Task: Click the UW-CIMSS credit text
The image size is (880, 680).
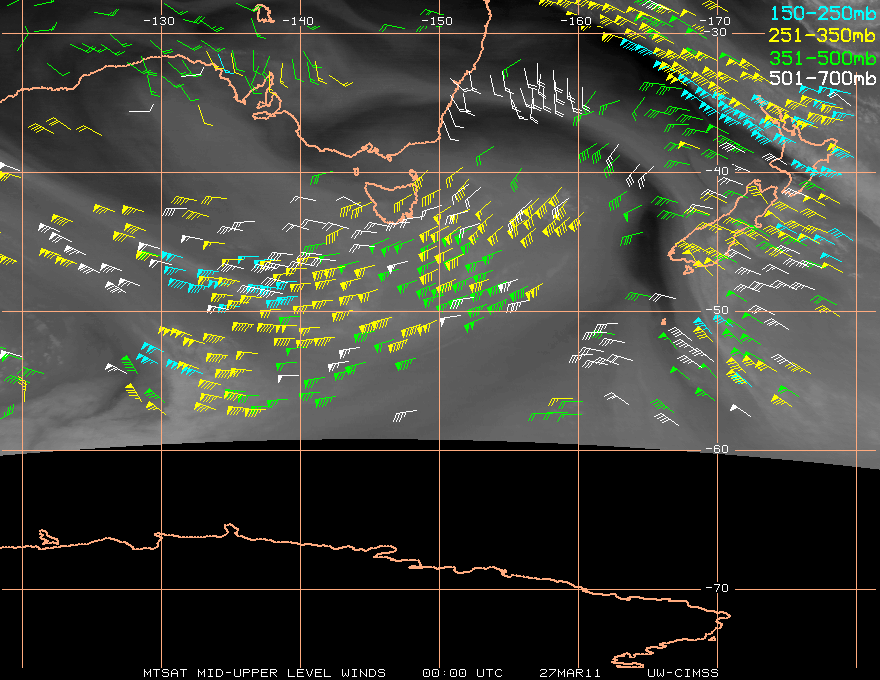Action: coord(682,673)
